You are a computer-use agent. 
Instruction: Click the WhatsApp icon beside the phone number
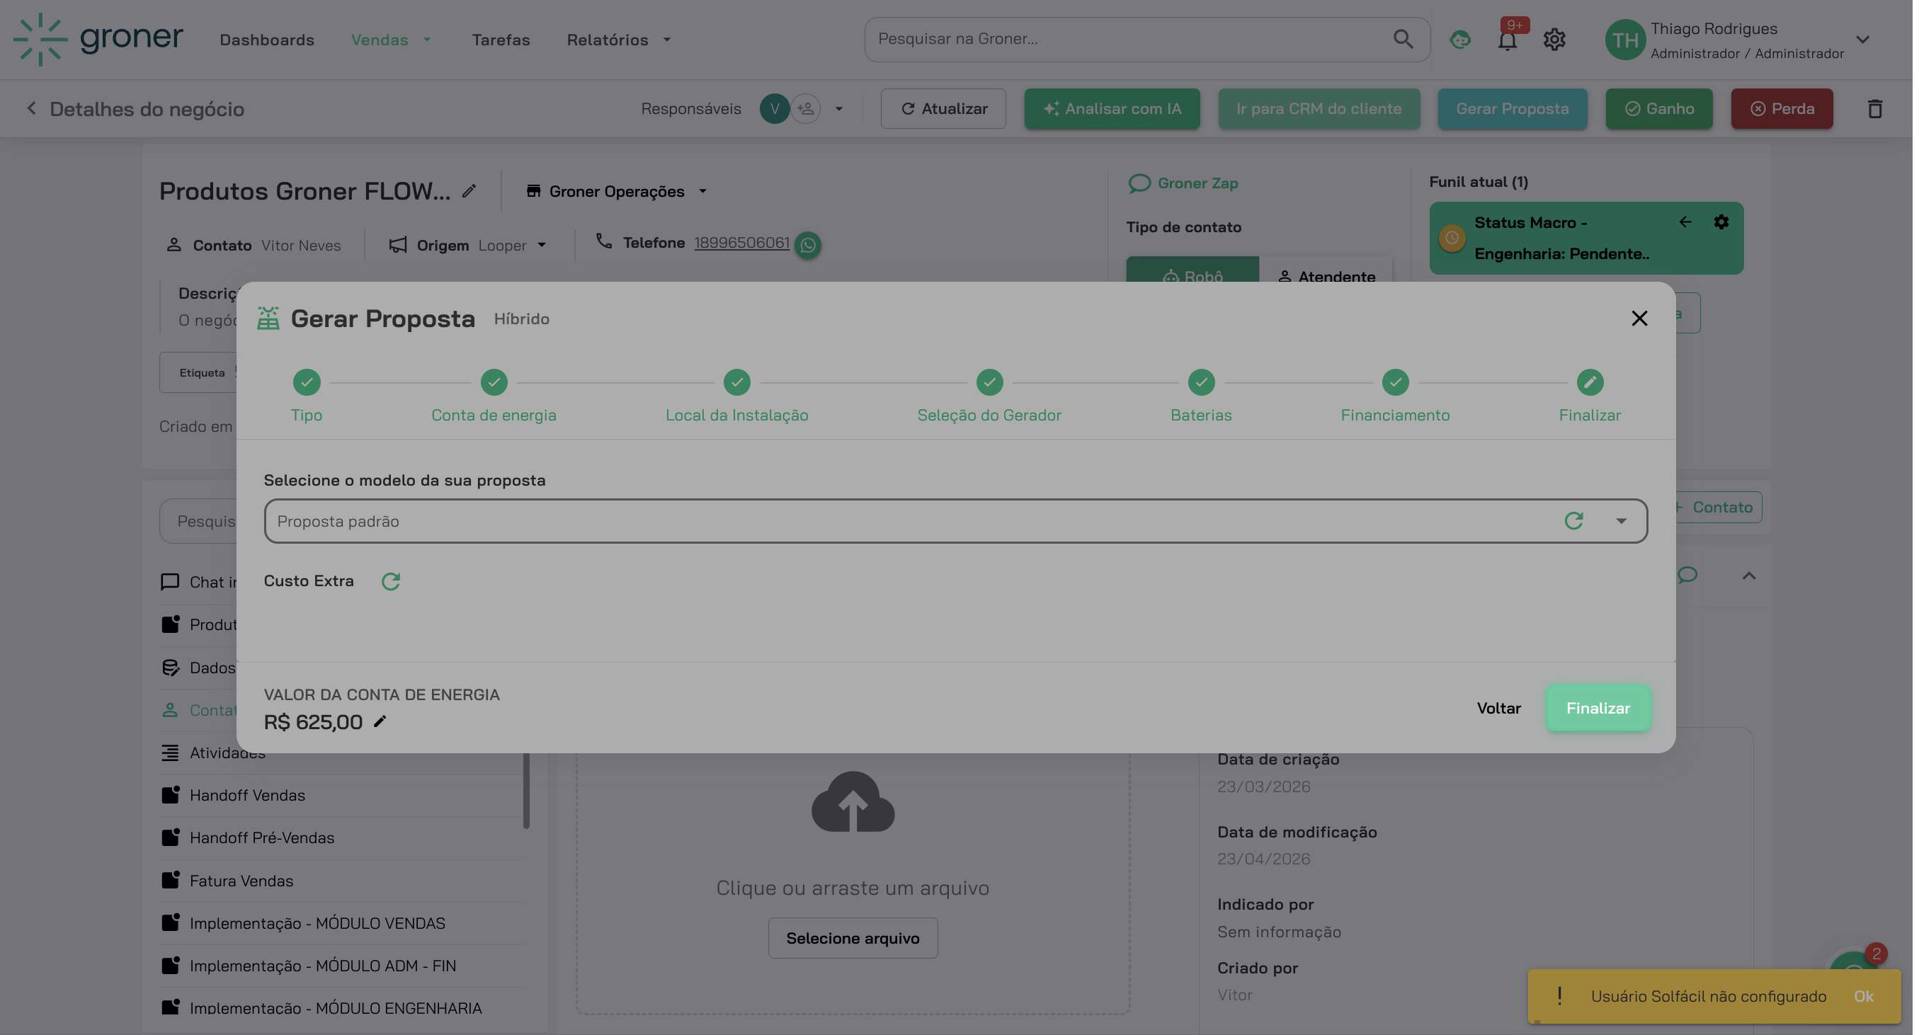[x=808, y=245]
